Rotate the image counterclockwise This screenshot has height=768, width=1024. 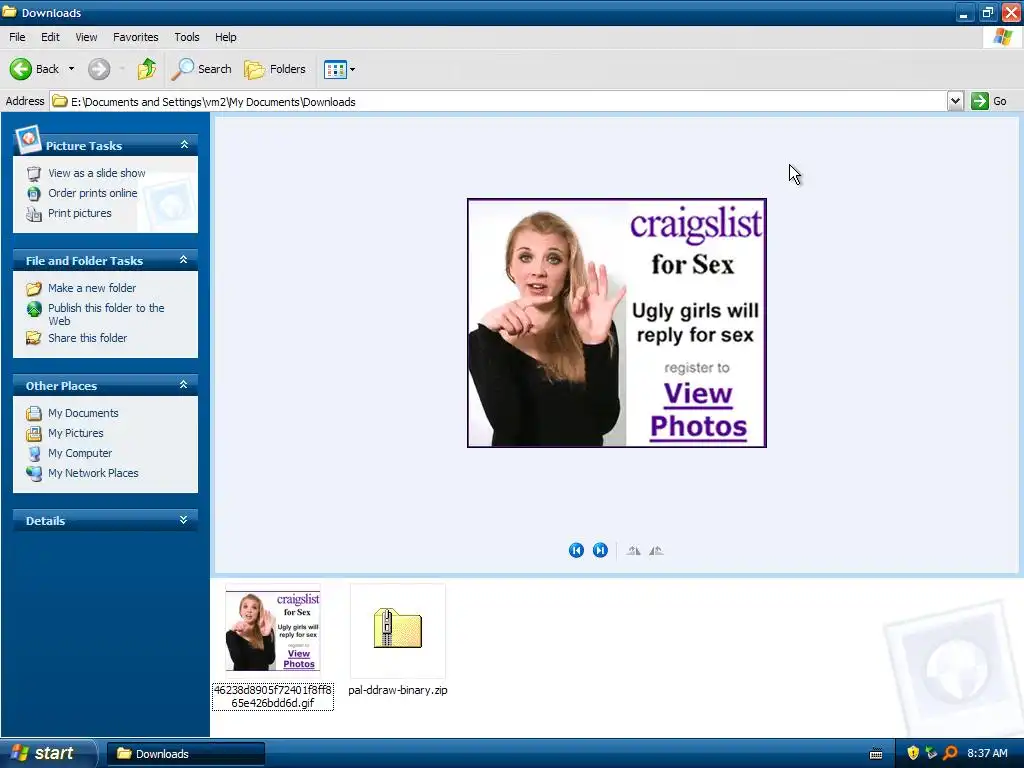pos(656,551)
